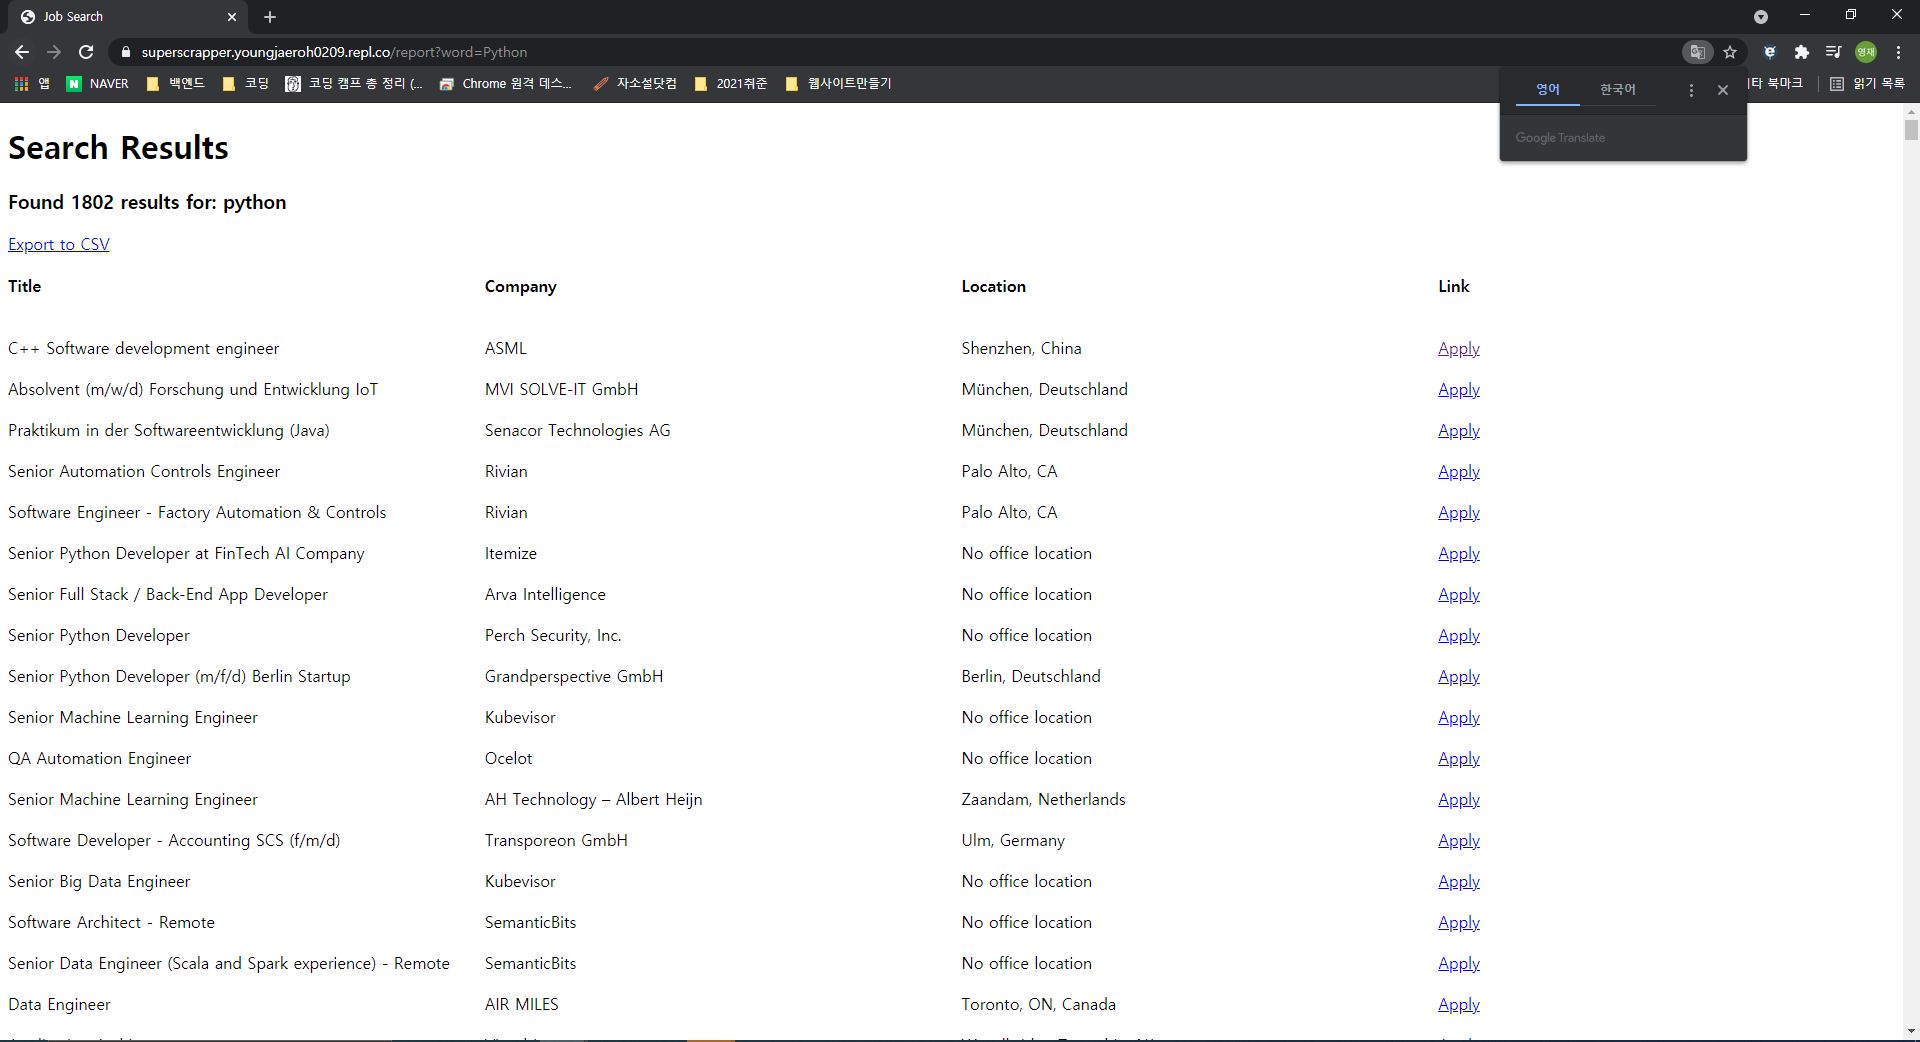Apply to Kubevisor Machine Learning Engineer job
Image resolution: width=1920 pixels, height=1042 pixels.
1459,717
